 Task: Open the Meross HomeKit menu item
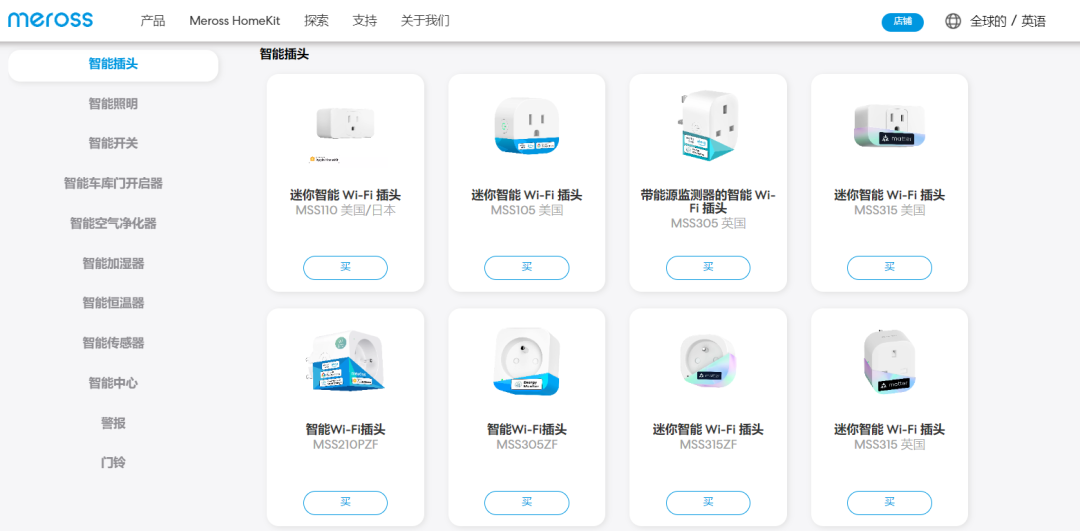(235, 21)
